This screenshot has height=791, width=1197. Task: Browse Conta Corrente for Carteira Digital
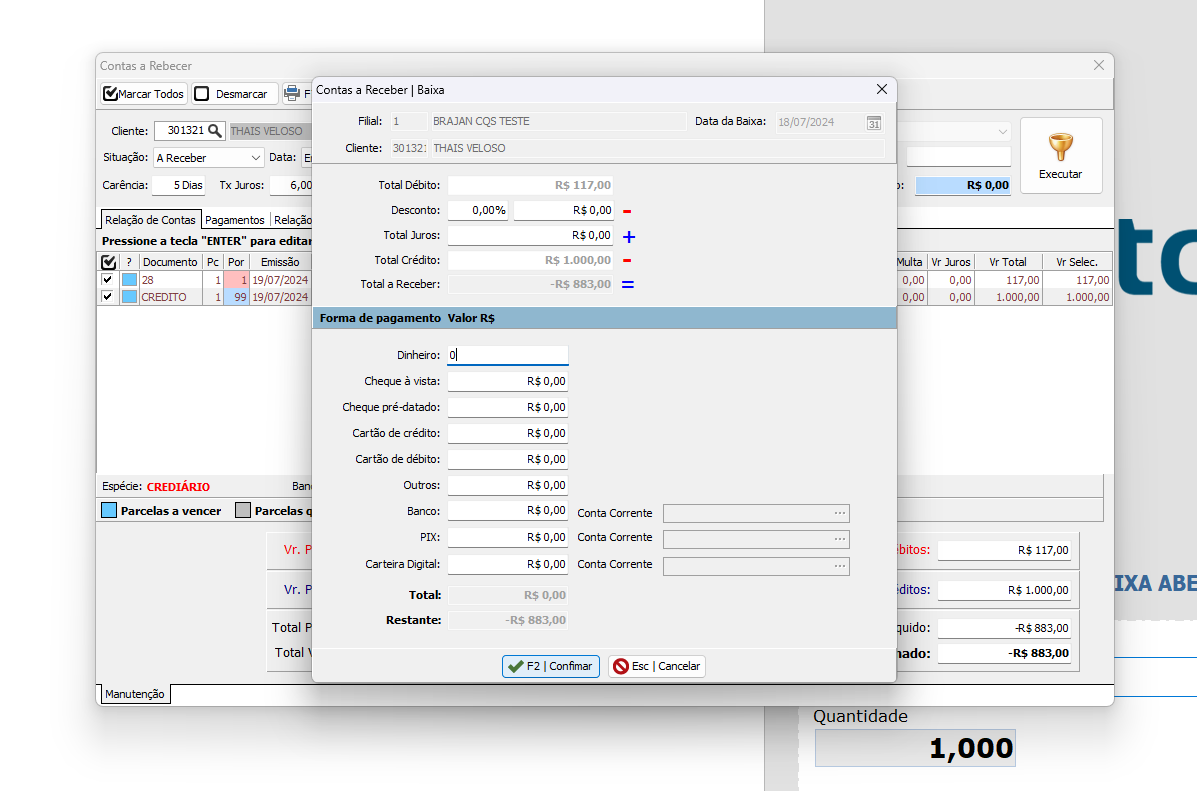click(840, 566)
